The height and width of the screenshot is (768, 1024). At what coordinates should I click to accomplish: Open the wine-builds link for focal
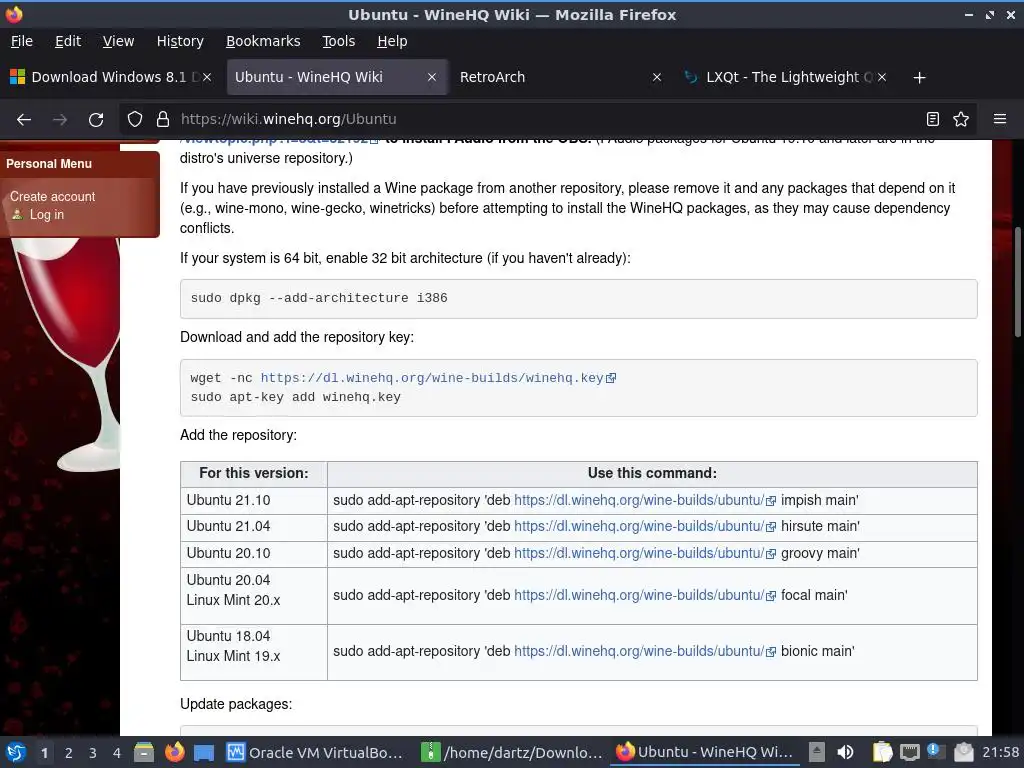(x=645, y=595)
